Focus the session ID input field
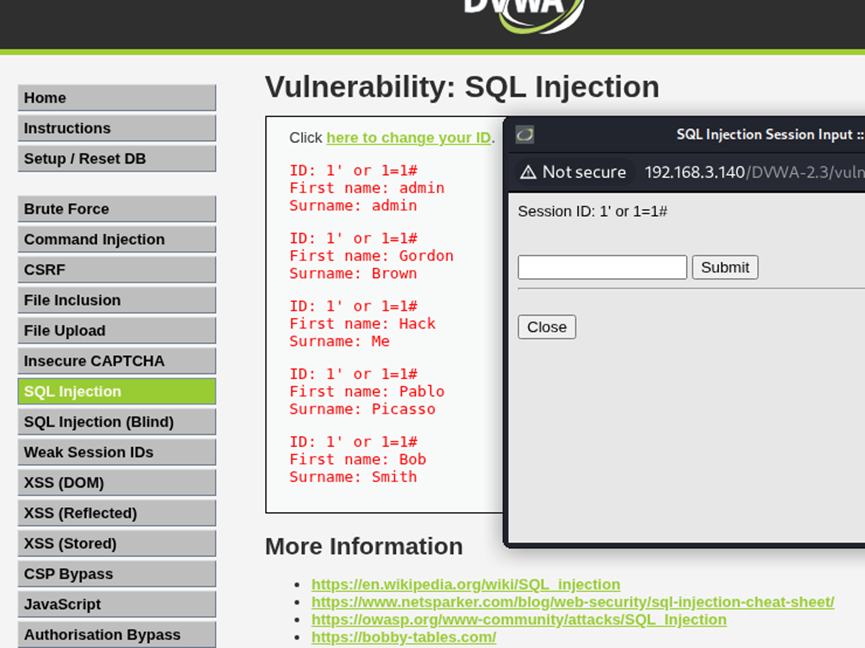The width and height of the screenshot is (865, 648). click(x=602, y=267)
